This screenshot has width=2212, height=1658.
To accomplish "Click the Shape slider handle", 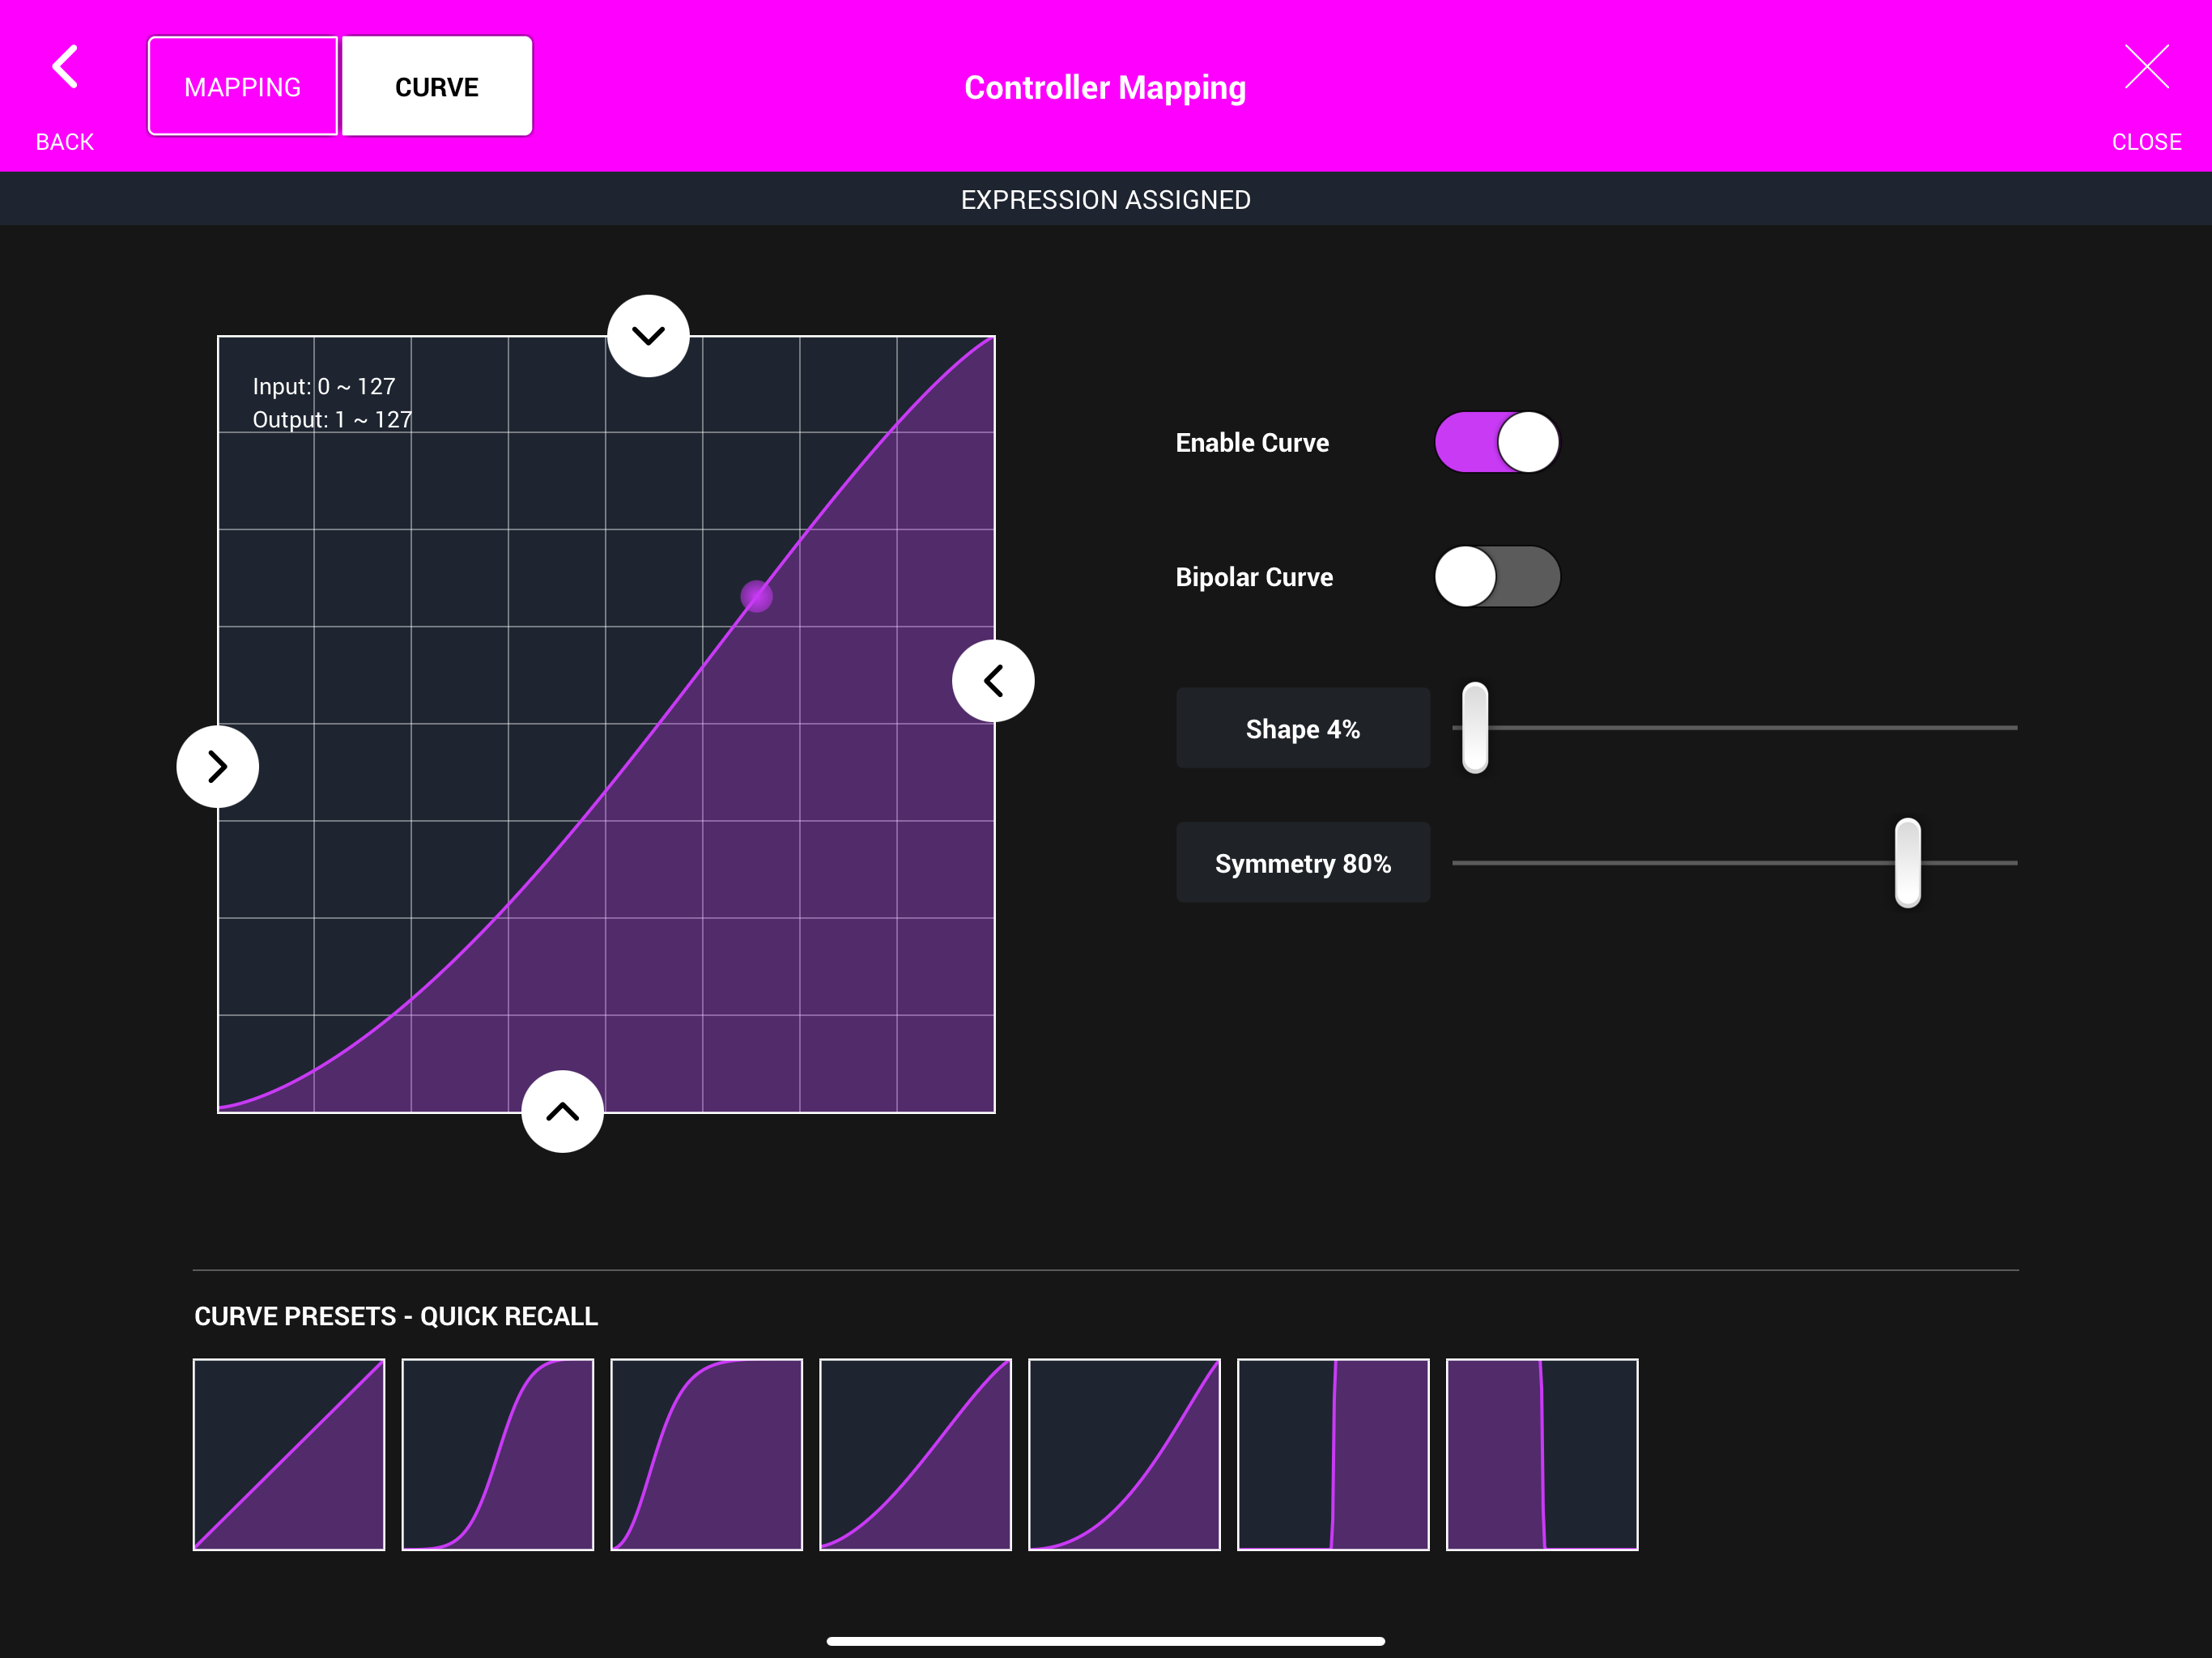I will tap(1475, 728).
